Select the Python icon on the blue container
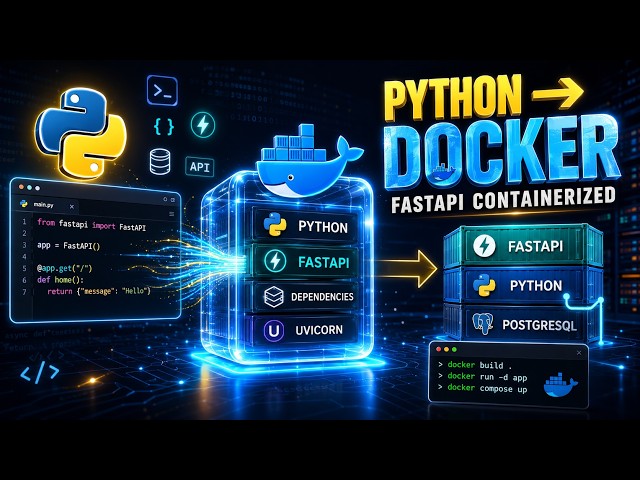Viewport: 640px width, 480px height. coord(484,285)
